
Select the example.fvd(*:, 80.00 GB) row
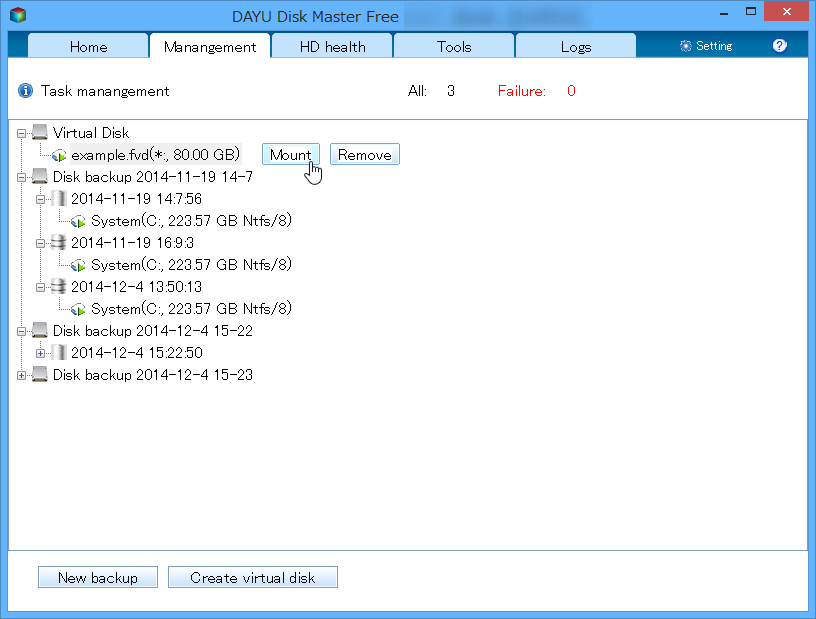click(156, 155)
